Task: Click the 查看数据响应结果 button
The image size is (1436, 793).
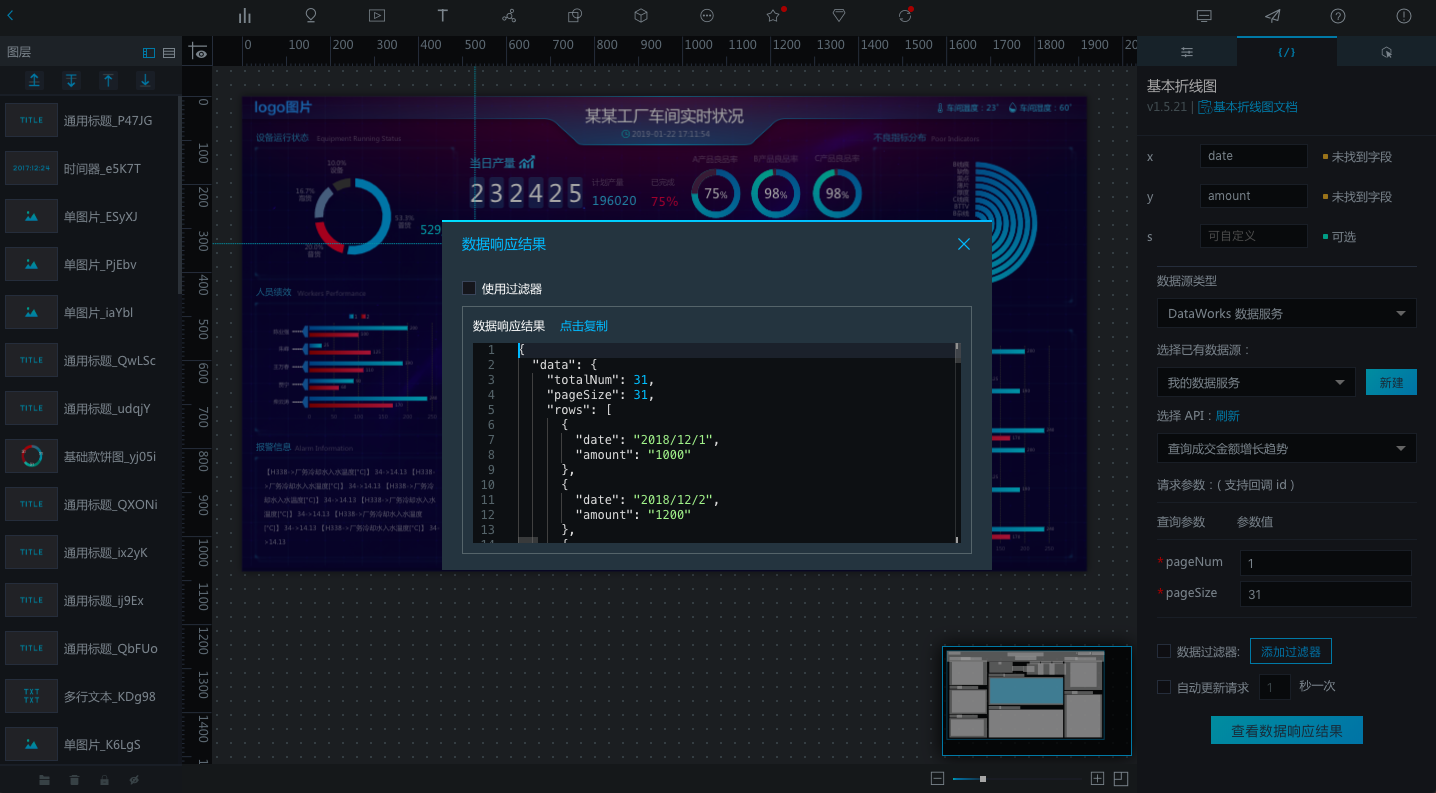Action: click(1286, 730)
